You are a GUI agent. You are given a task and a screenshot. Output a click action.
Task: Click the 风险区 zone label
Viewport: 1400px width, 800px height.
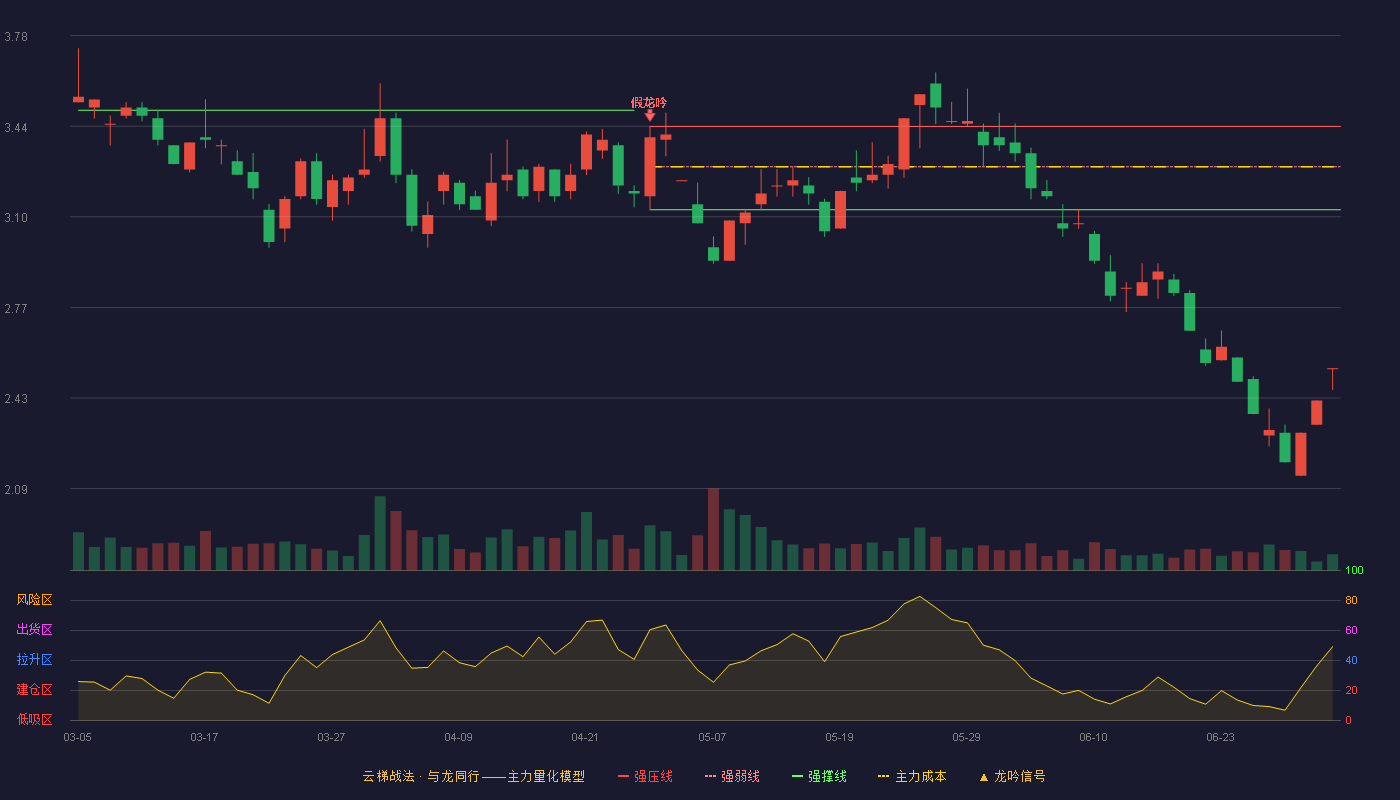[34, 600]
